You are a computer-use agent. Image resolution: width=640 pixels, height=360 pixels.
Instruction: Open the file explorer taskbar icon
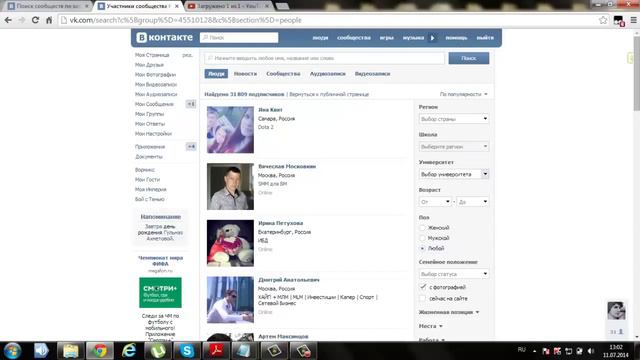pyautogui.click(x=71, y=351)
